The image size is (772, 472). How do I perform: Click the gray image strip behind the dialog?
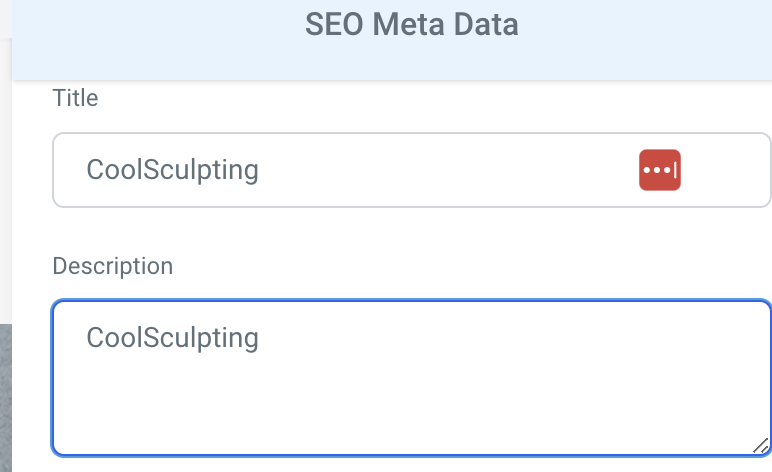[x=5, y=398]
